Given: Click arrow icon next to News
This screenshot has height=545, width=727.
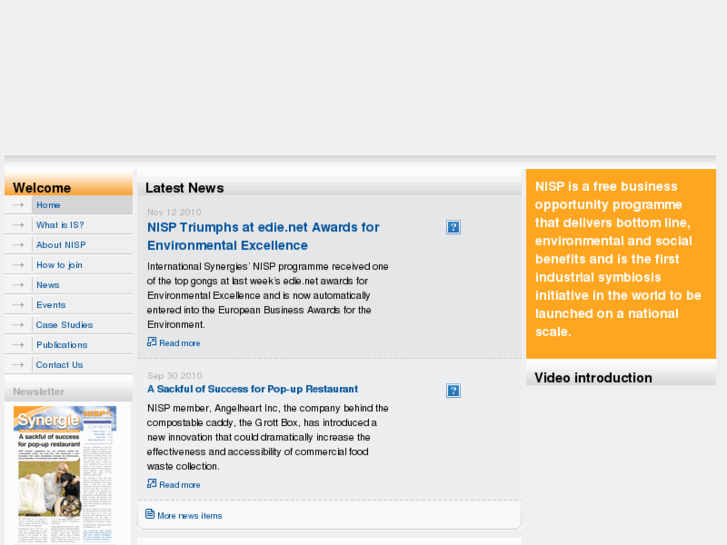Looking at the screenshot, I should (x=18, y=285).
